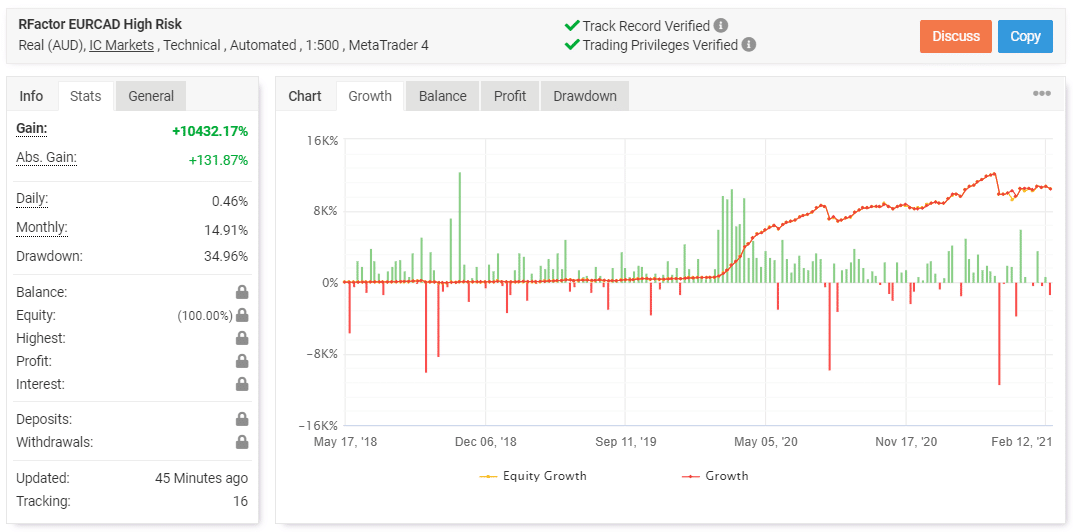Click the Highest row lock icon
The width and height of the screenshot is (1073, 532).
click(x=241, y=339)
